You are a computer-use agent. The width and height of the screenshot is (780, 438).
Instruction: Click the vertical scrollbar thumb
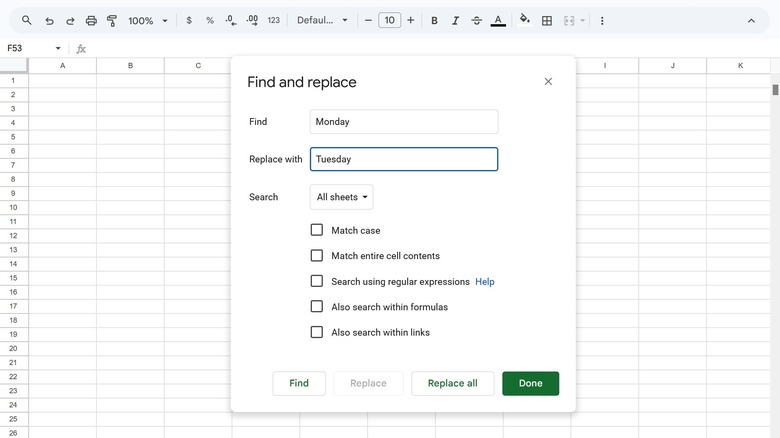coord(775,90)
